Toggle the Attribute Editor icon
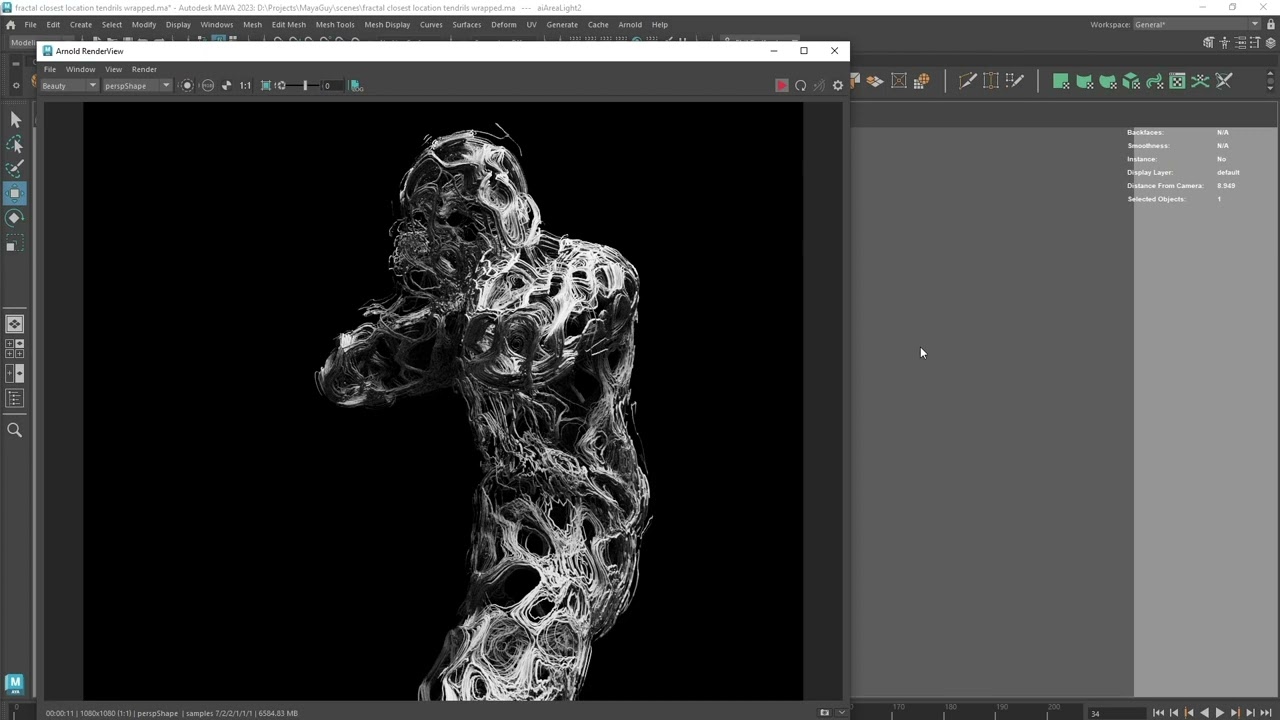The image size is (1280, 720). [1240, 43]
